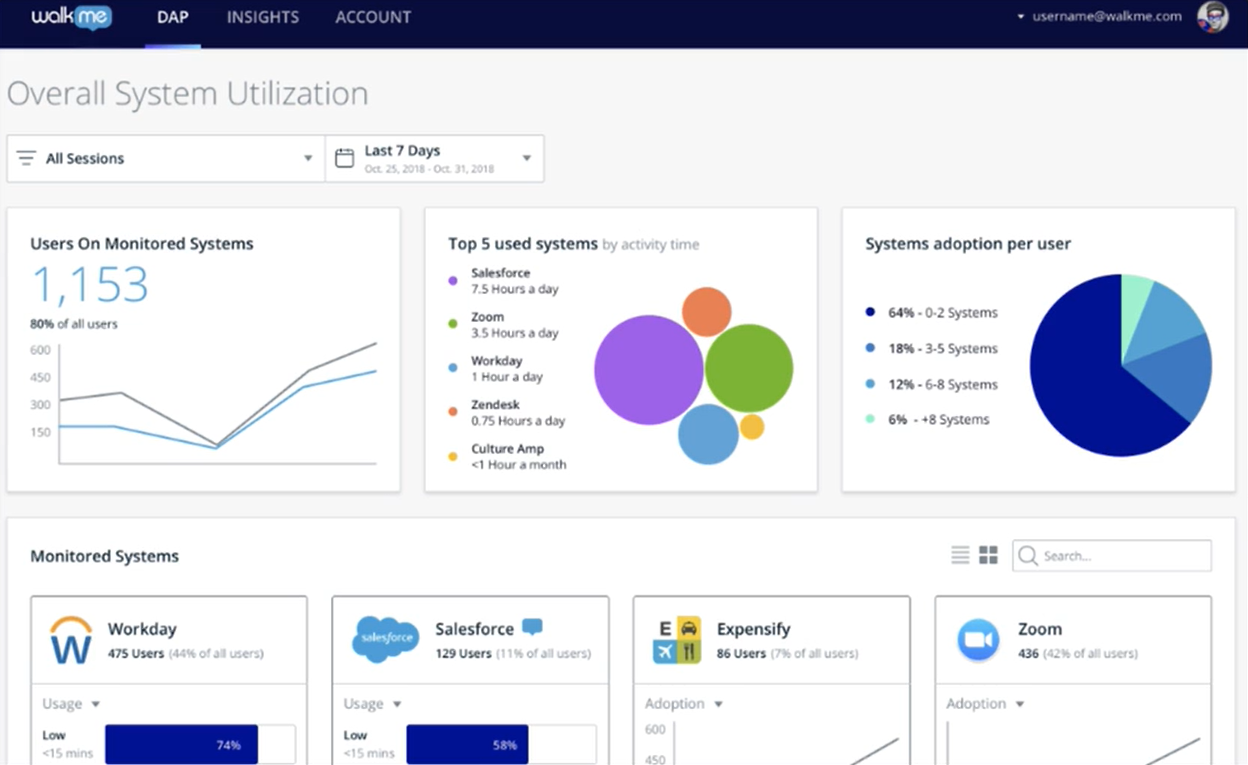Open the ACCOUNT tab
Screen dimensions: 1248x765
(x=373, y=17)
